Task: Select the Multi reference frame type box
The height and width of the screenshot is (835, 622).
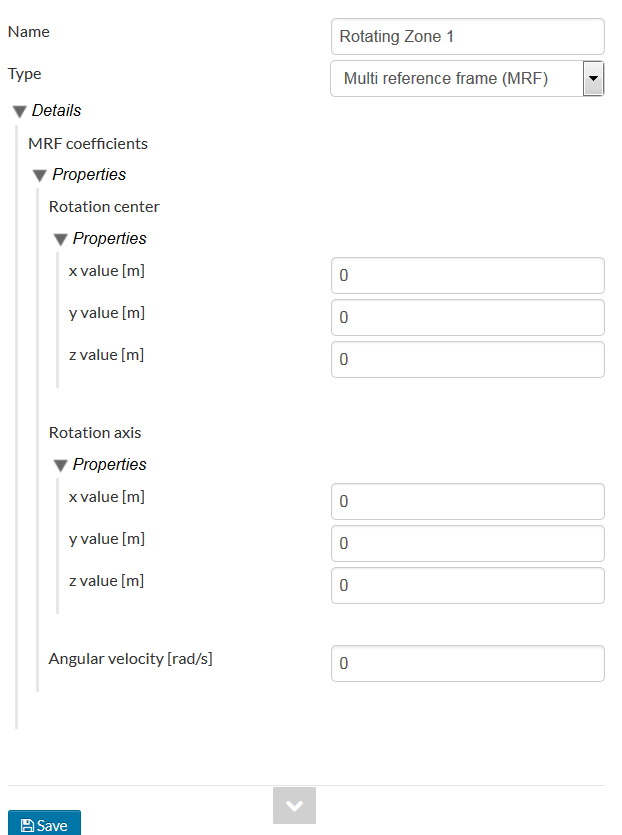Action: point(456,78)
